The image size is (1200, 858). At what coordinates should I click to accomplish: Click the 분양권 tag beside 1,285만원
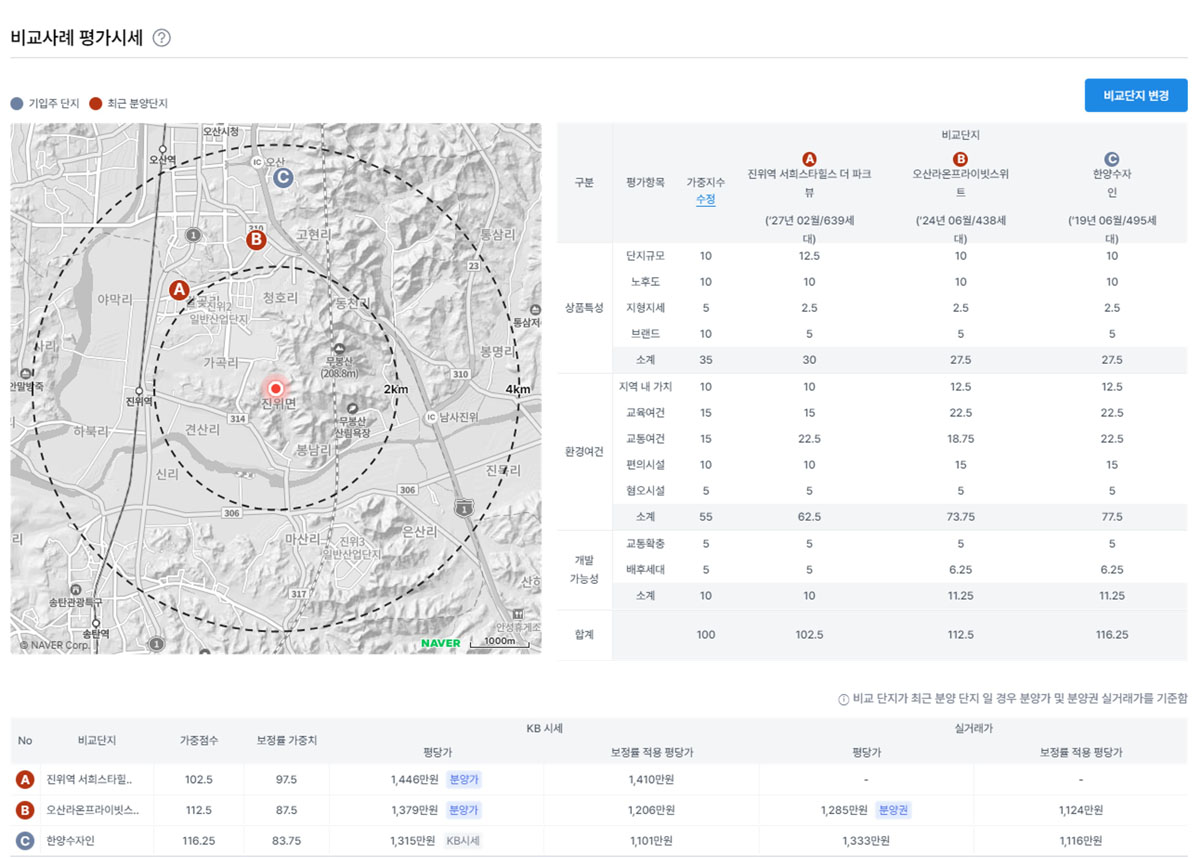pyautogui.click(x=892, y=810)
